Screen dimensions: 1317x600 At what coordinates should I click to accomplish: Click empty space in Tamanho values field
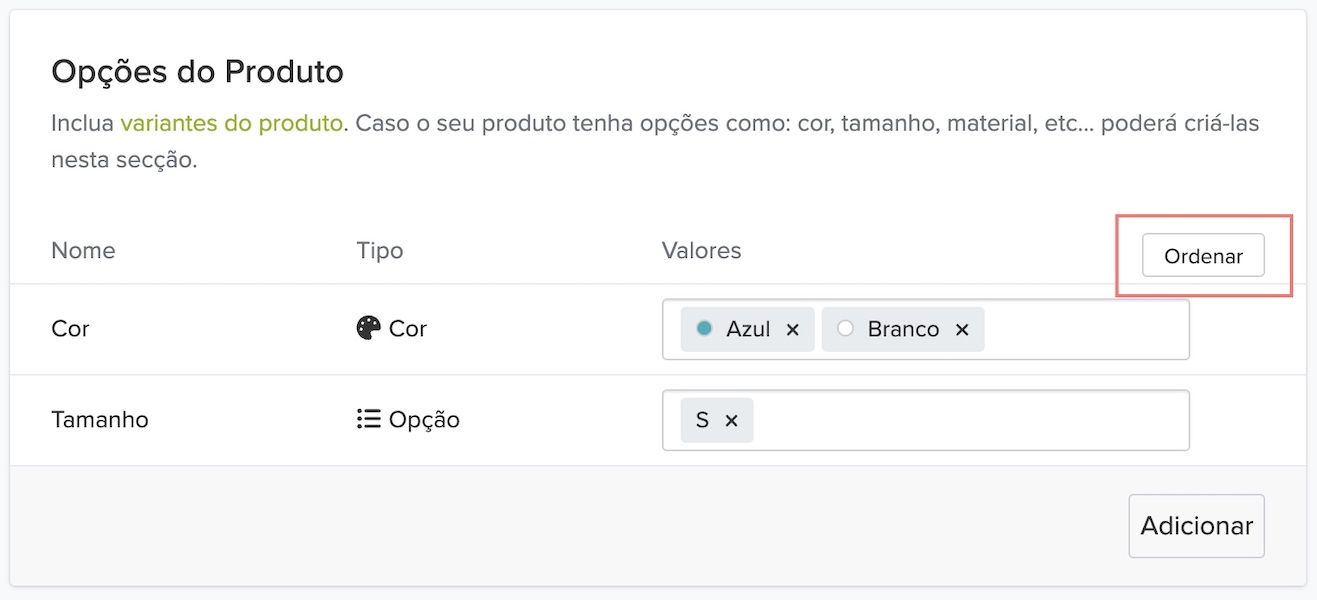(x=970, y=420)
